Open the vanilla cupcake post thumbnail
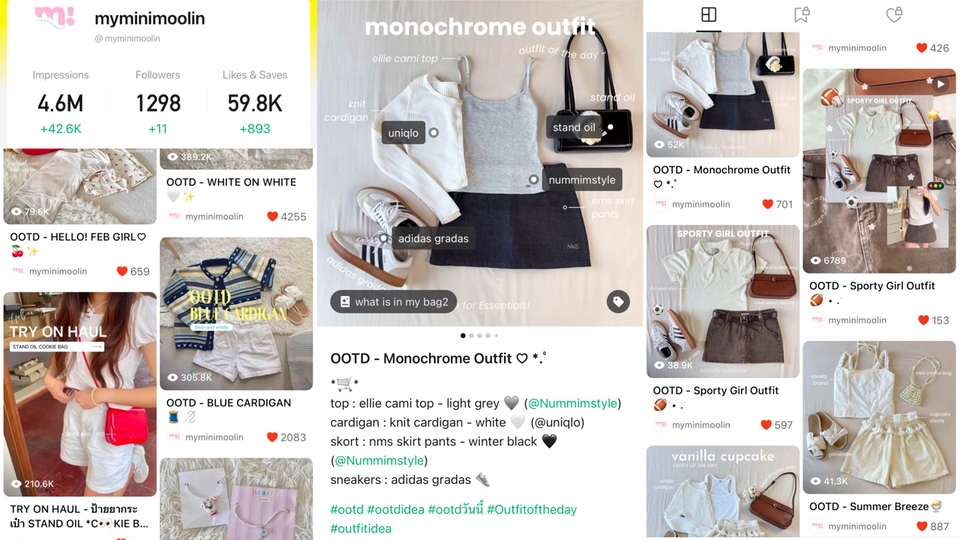This screenshot has width=960, height=540. click(x=722, y=492)
